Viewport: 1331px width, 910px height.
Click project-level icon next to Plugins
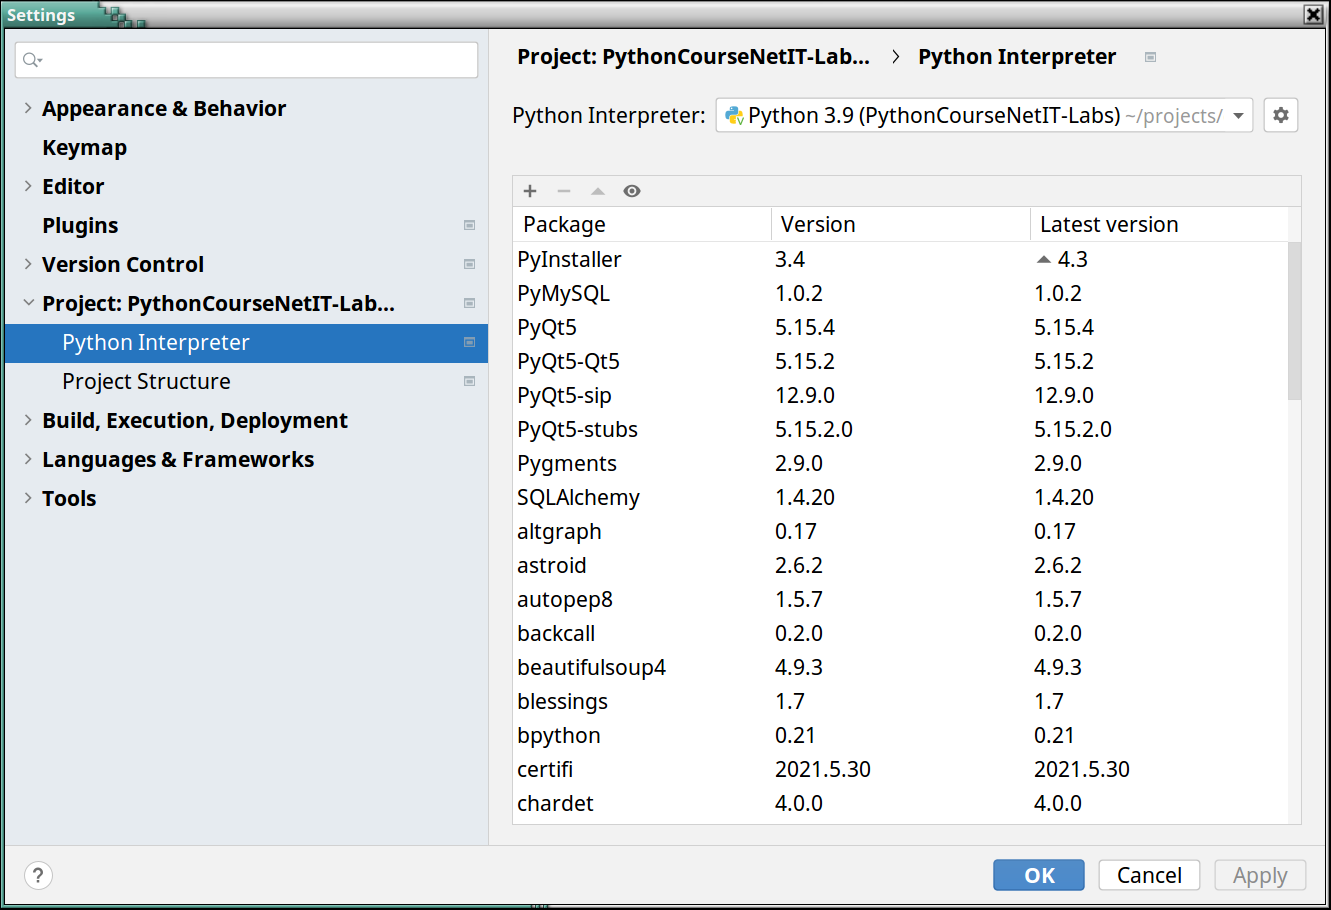pyautogui.click(x=469, y=225)
